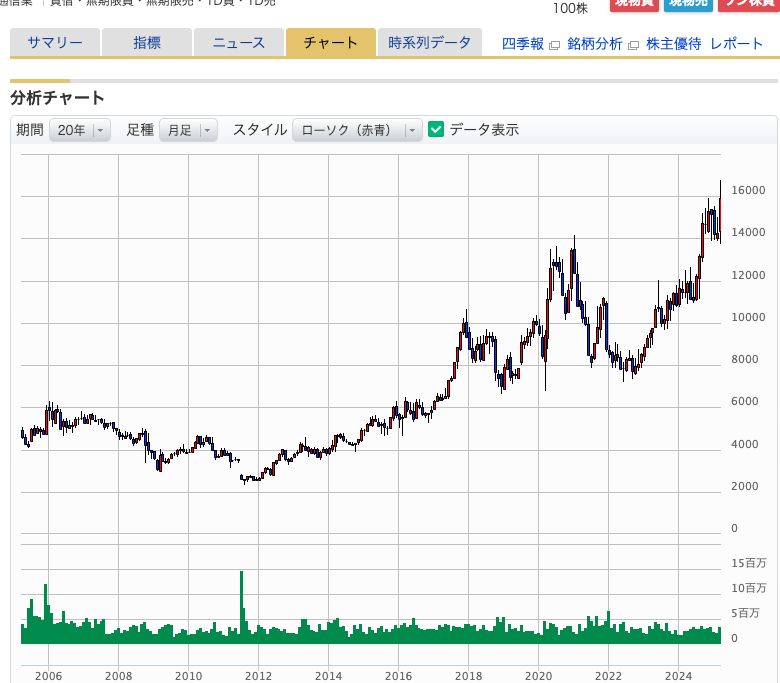The height and width of the screenshot is (683, 780).
Task: View the 時系列データ tab
Action: (429, 42)
